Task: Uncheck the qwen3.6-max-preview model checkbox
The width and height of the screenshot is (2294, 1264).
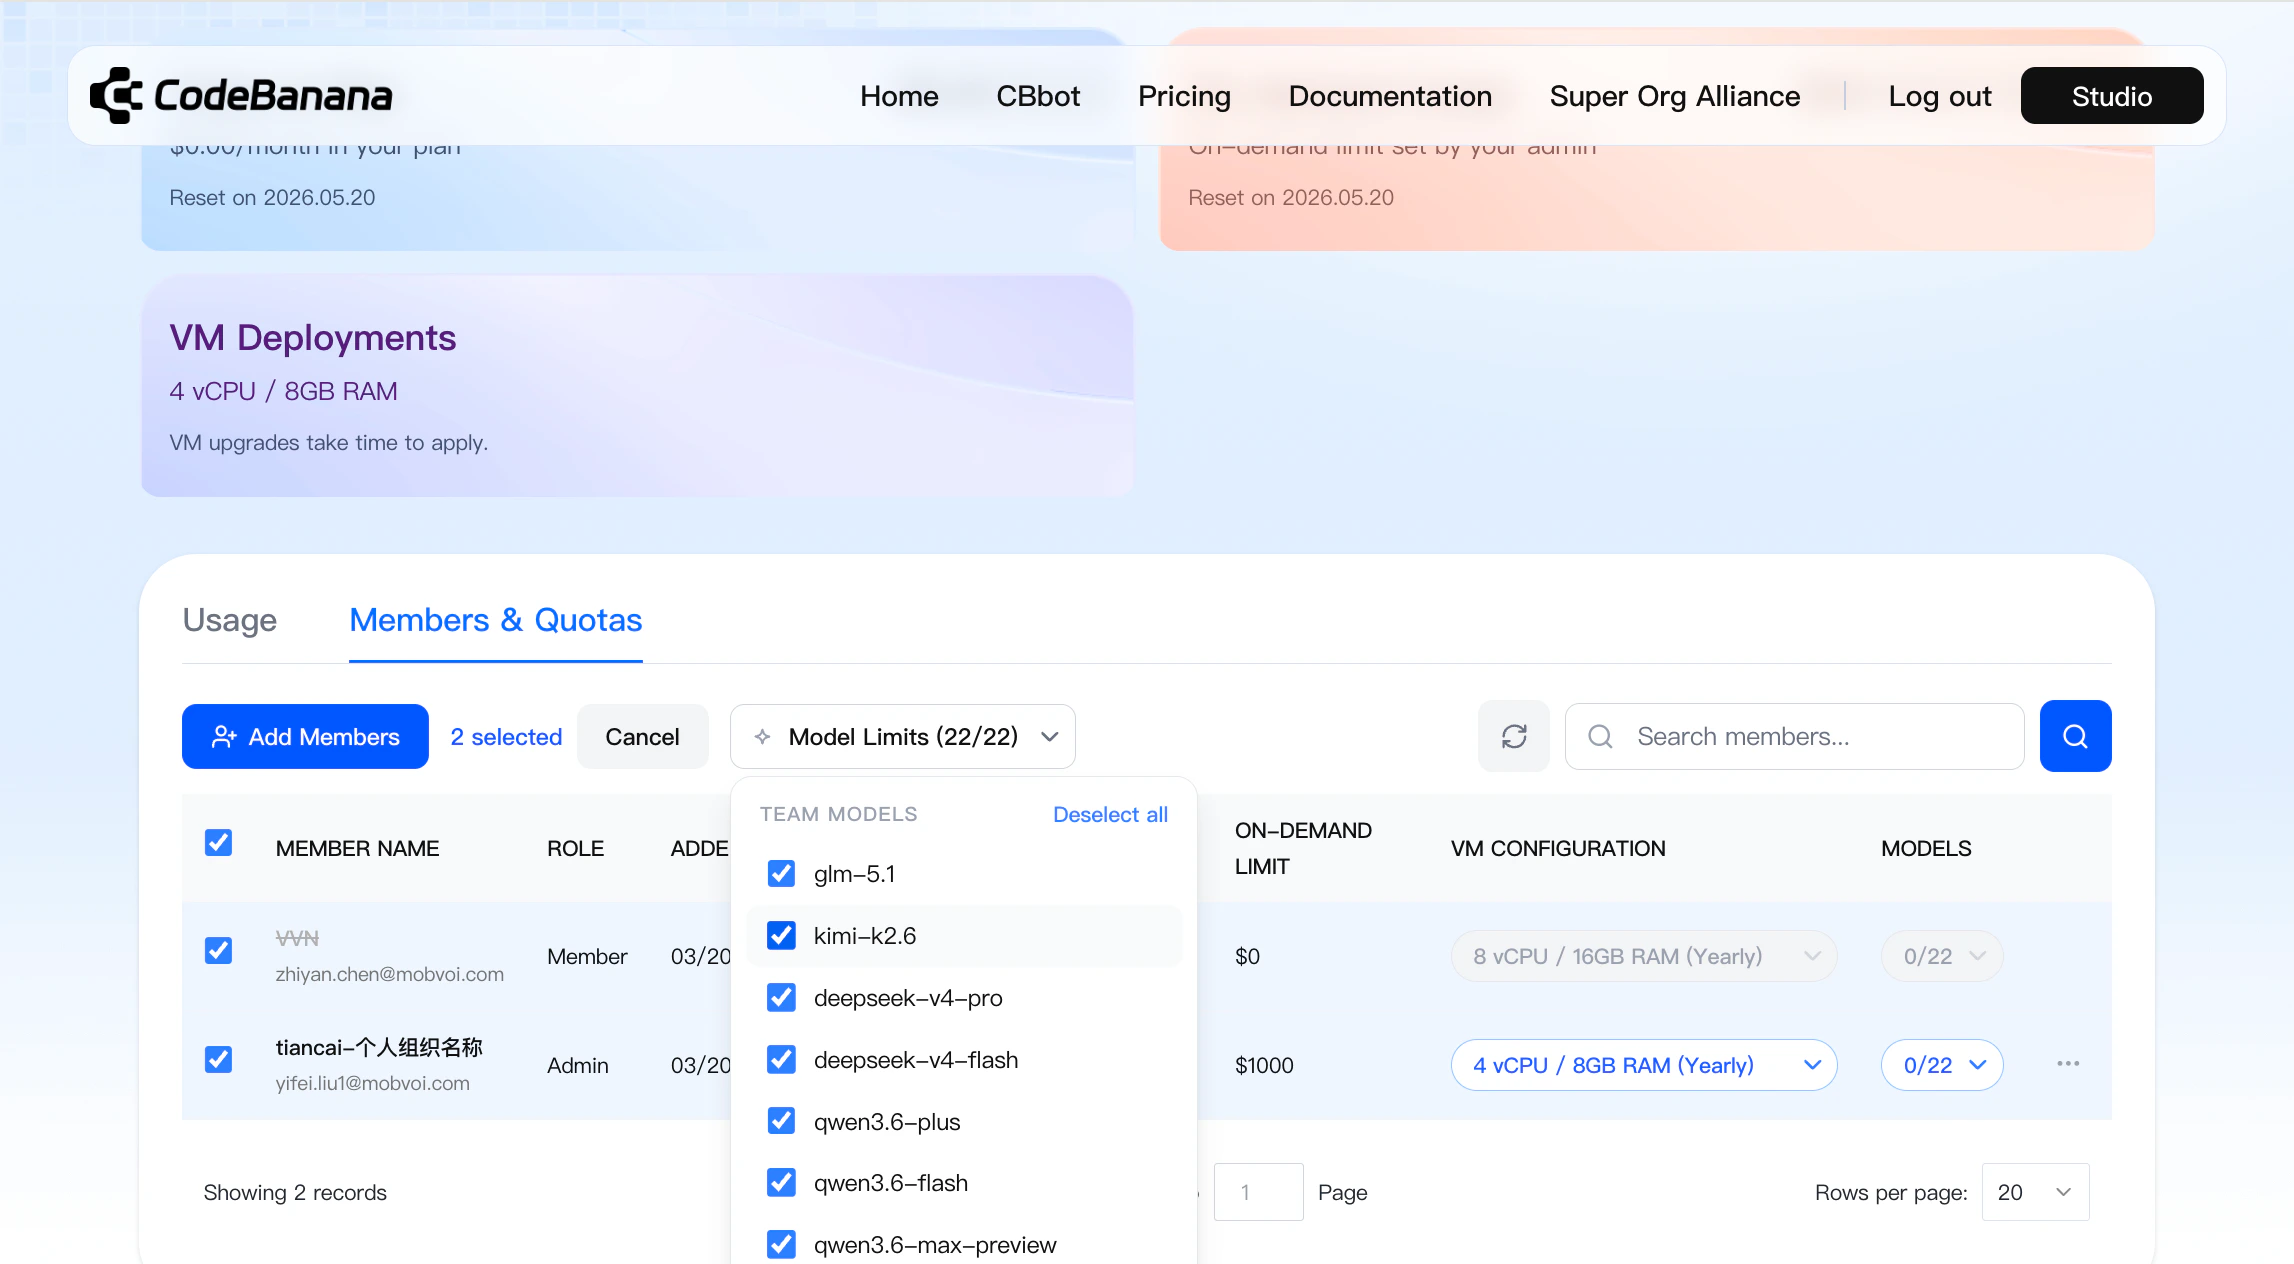Action: pos(781,1245)
